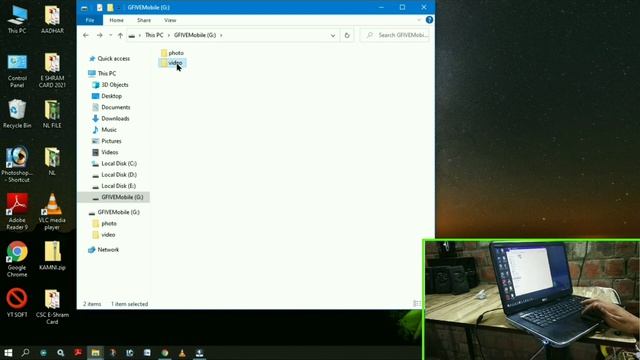Switch to the View ribbon tab
This screenshot has width=640, height=360.
[170, 20]
